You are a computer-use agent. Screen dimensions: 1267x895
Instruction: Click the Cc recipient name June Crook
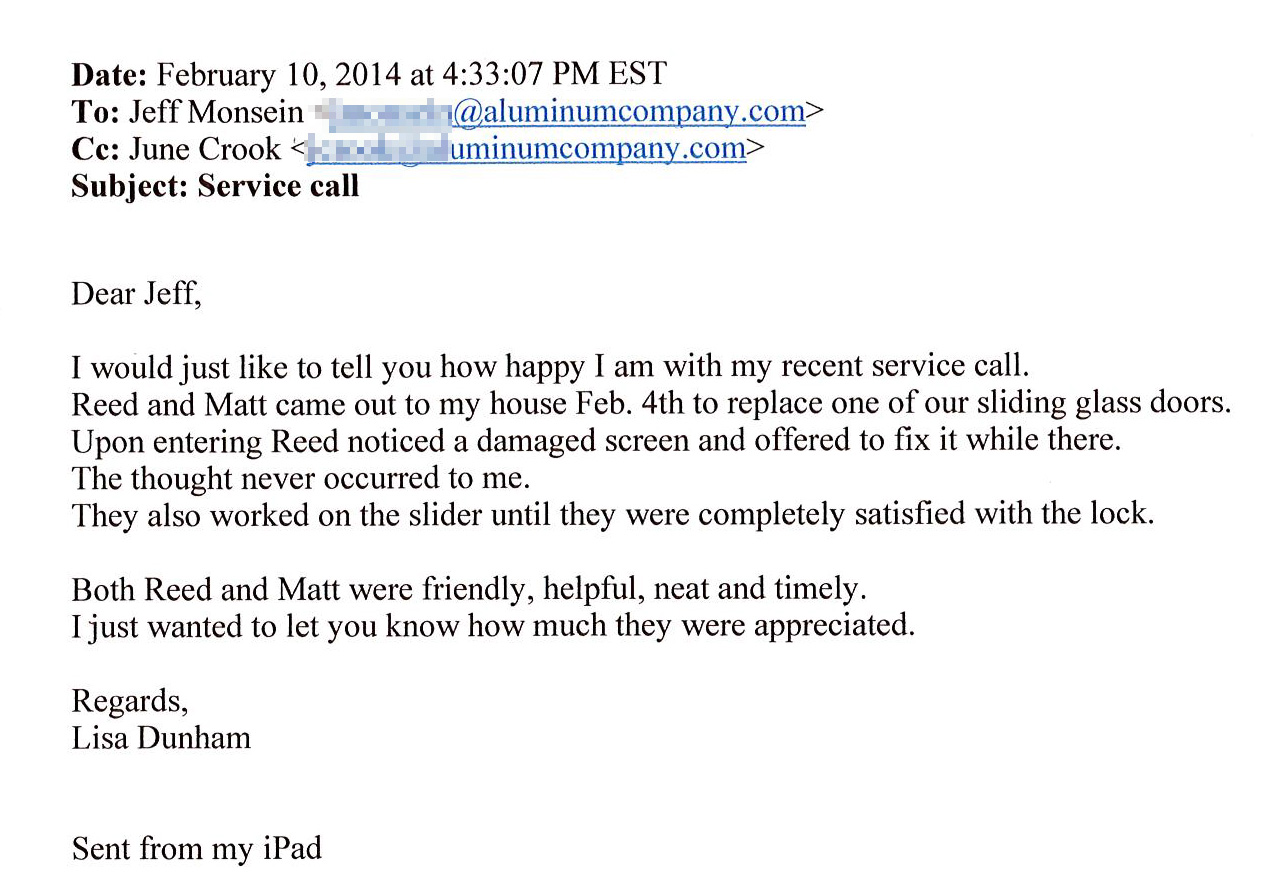205,149
